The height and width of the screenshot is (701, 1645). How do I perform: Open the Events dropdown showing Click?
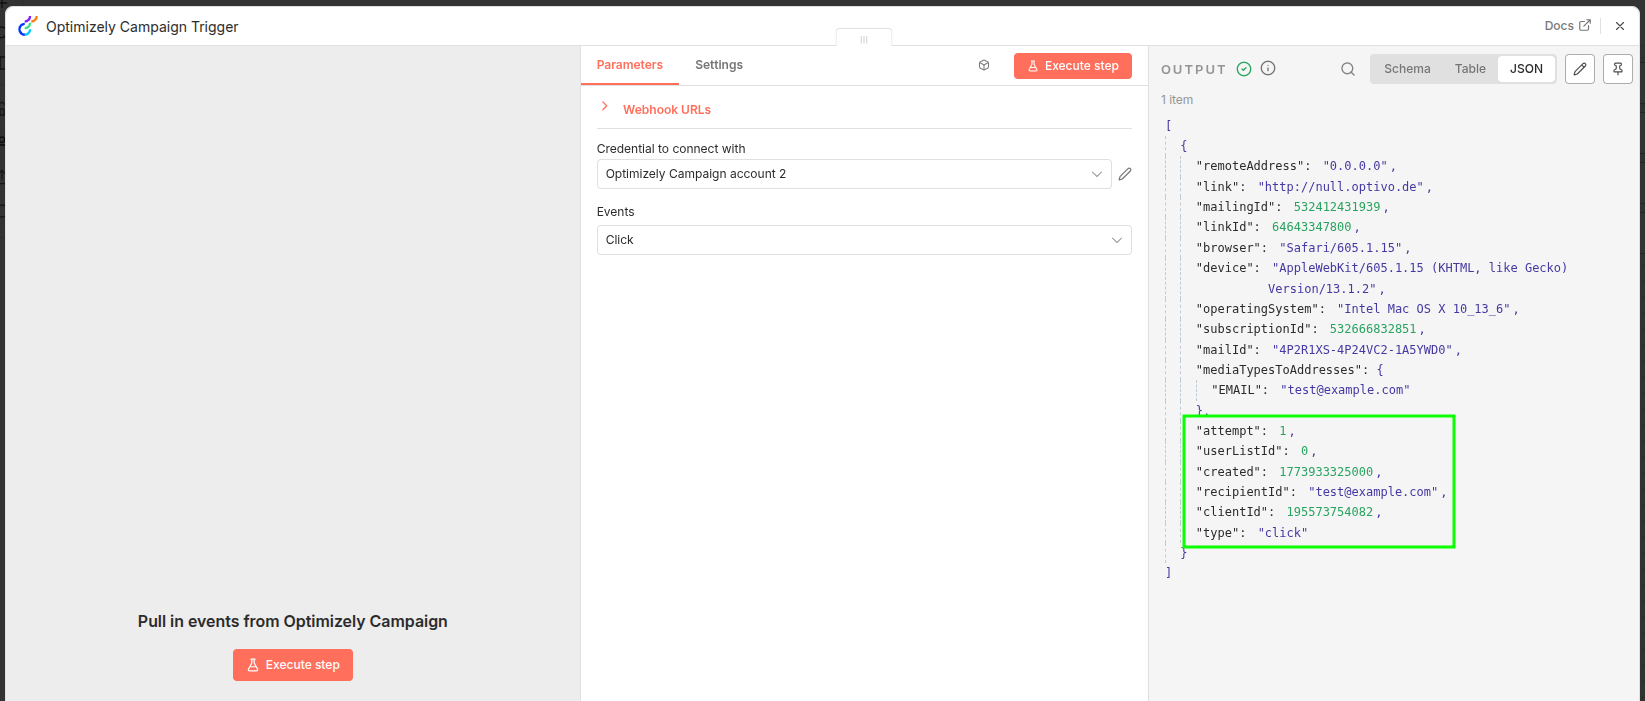pos(863,240)
